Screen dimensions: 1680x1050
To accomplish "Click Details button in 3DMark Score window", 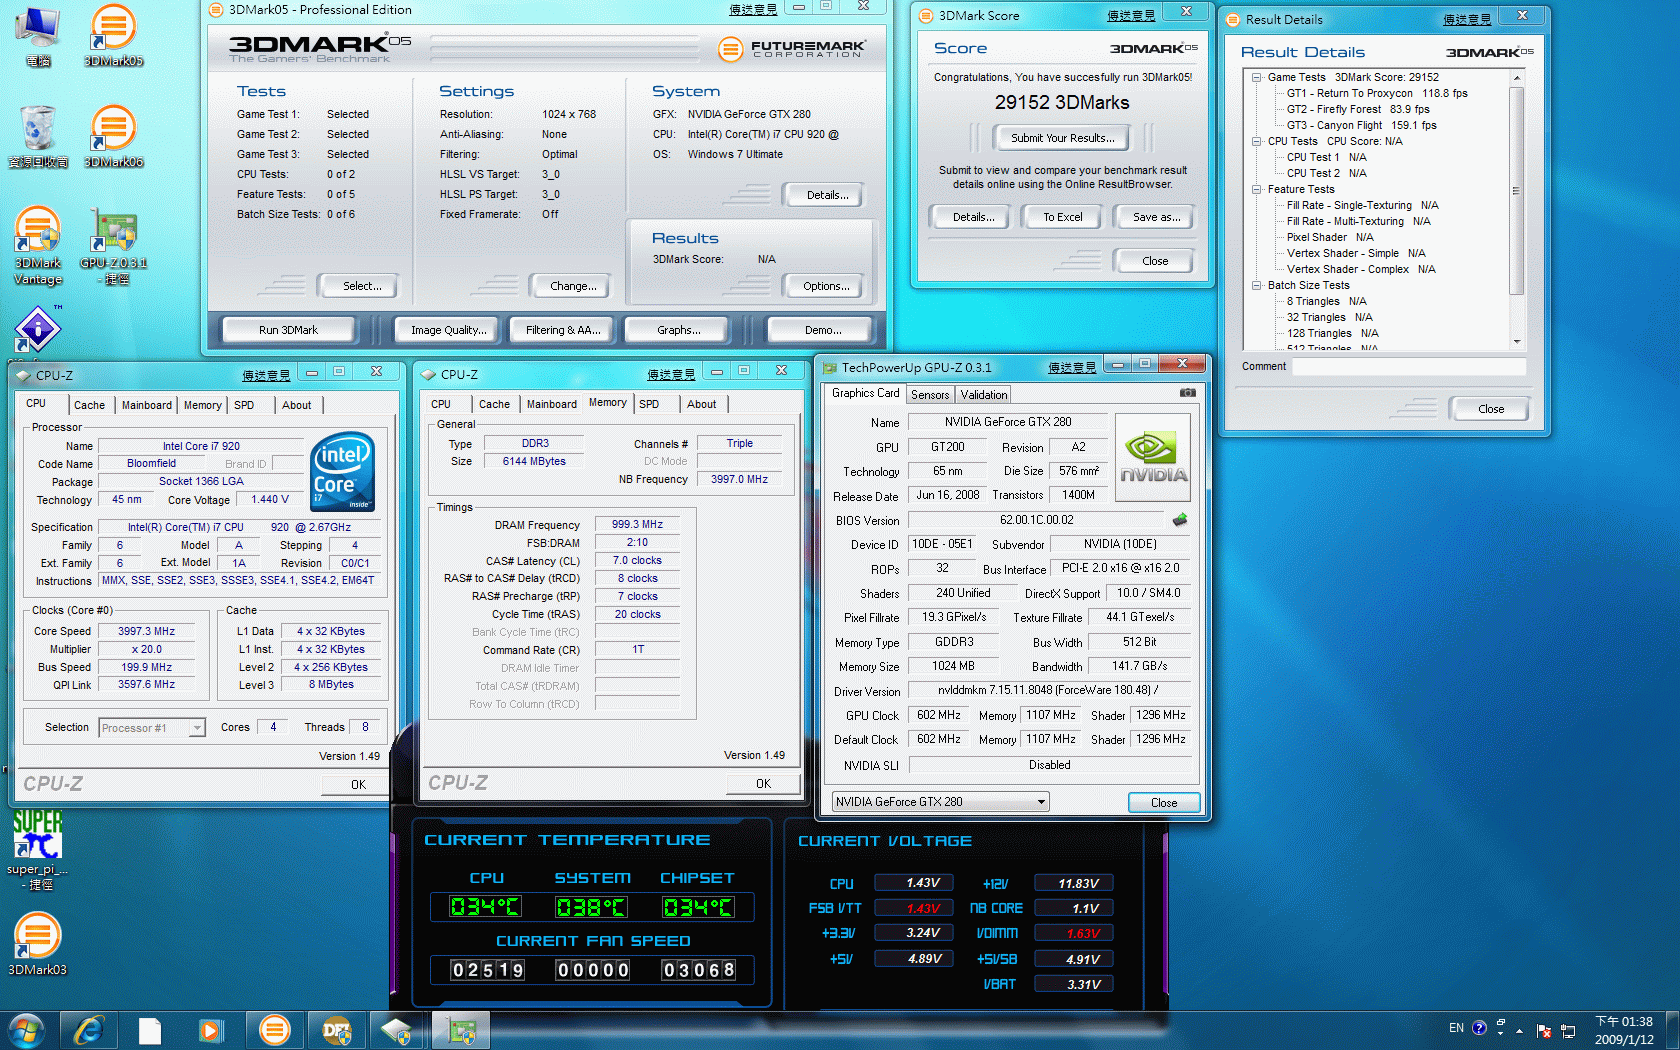I will (973, 217).
